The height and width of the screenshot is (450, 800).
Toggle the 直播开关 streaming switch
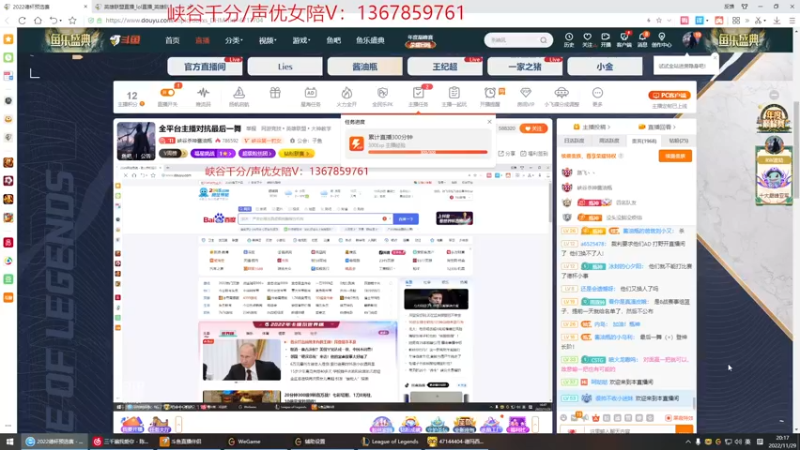pyautogui.click(x=167, y=93)
